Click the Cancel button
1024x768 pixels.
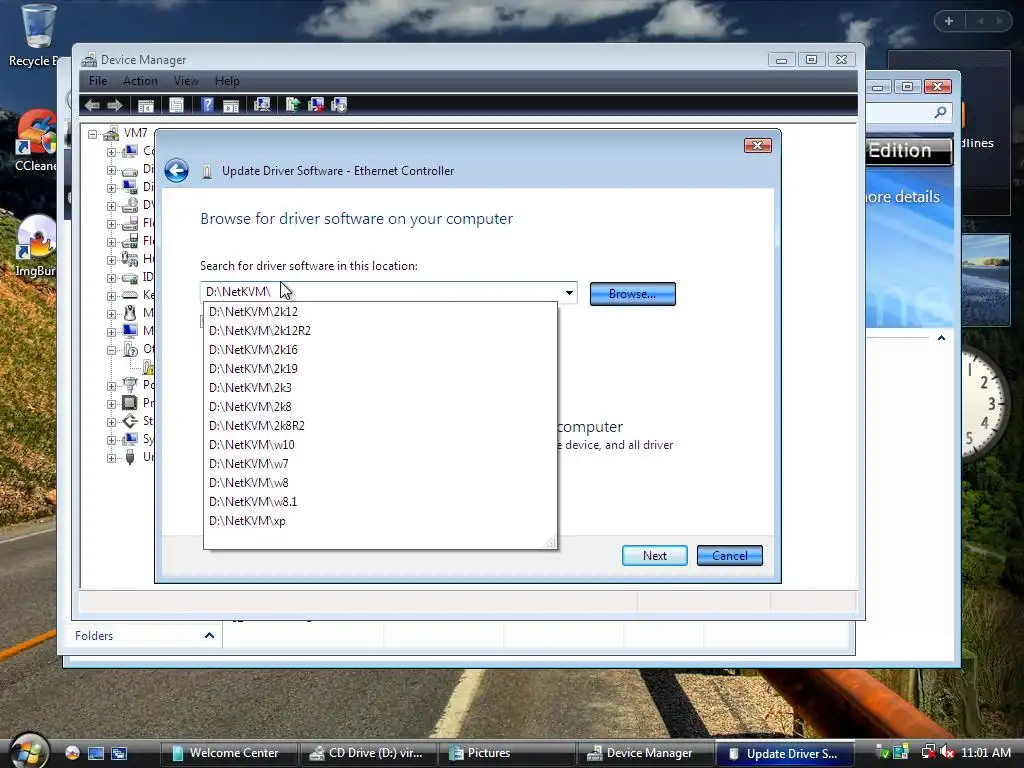click(x=729, y=556)
